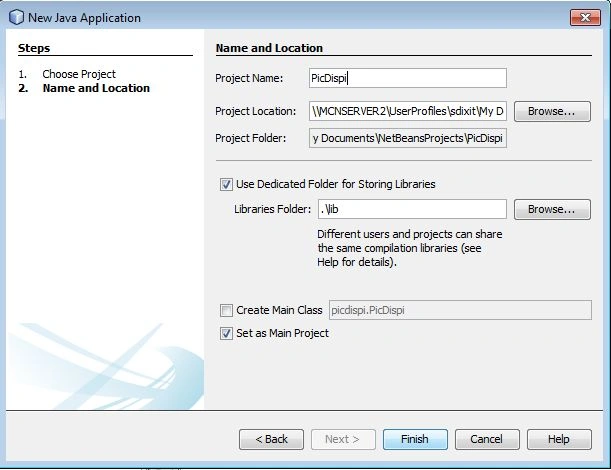Toggle Use Dedicated Folder for Storing Libraries

click(x=226, y=184)
